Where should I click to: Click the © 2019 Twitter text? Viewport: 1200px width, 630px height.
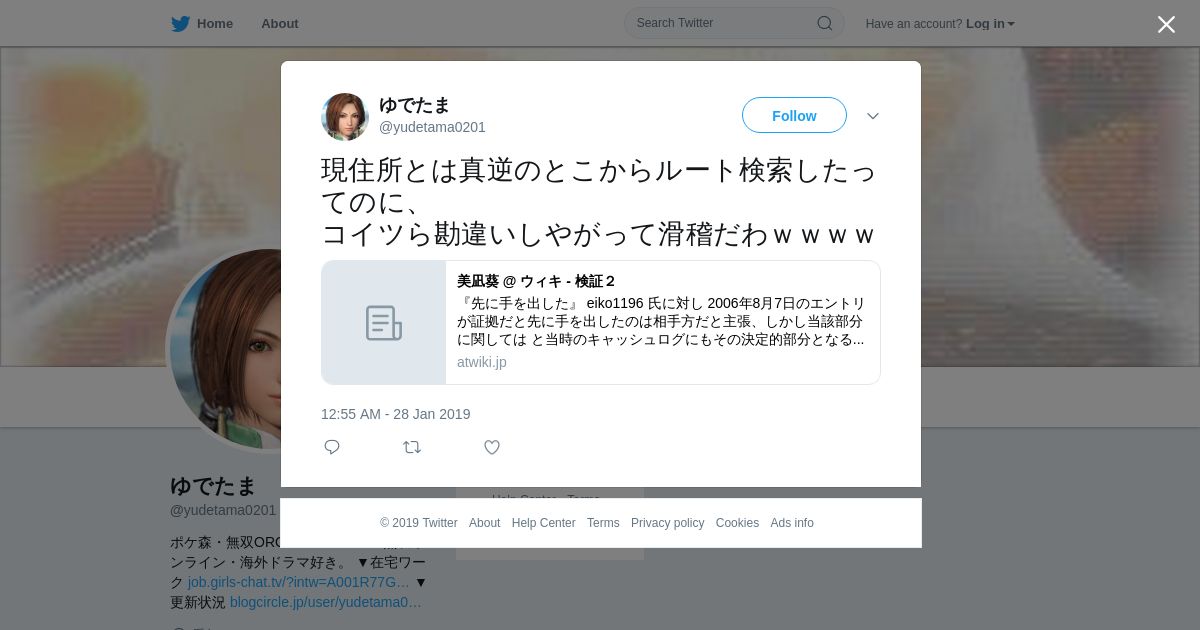click(418, 523)
